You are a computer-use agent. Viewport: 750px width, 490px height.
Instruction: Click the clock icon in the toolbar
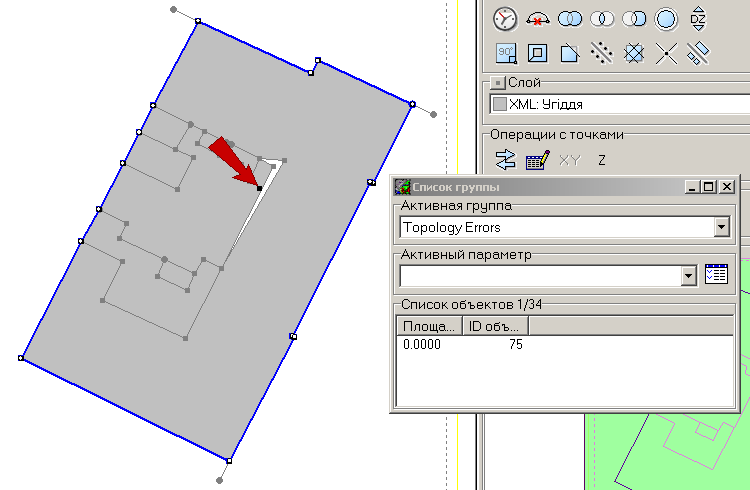pos(505,20)
